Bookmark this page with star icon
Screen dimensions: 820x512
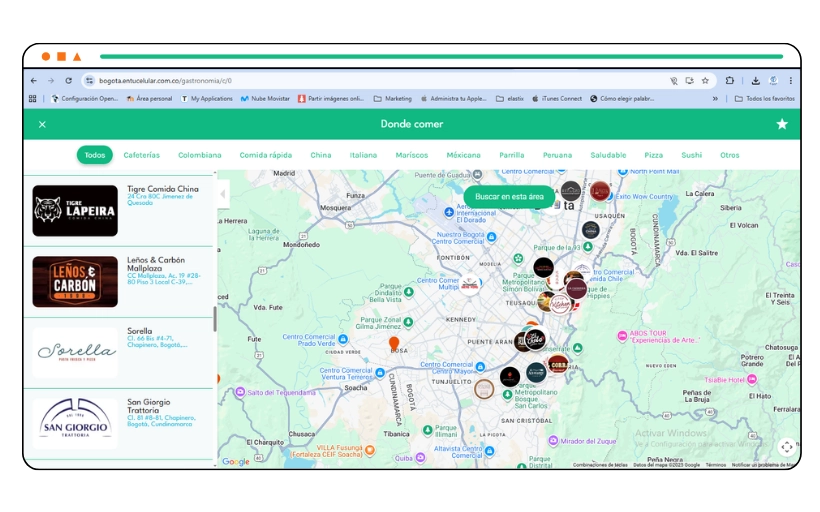point(705,81)
